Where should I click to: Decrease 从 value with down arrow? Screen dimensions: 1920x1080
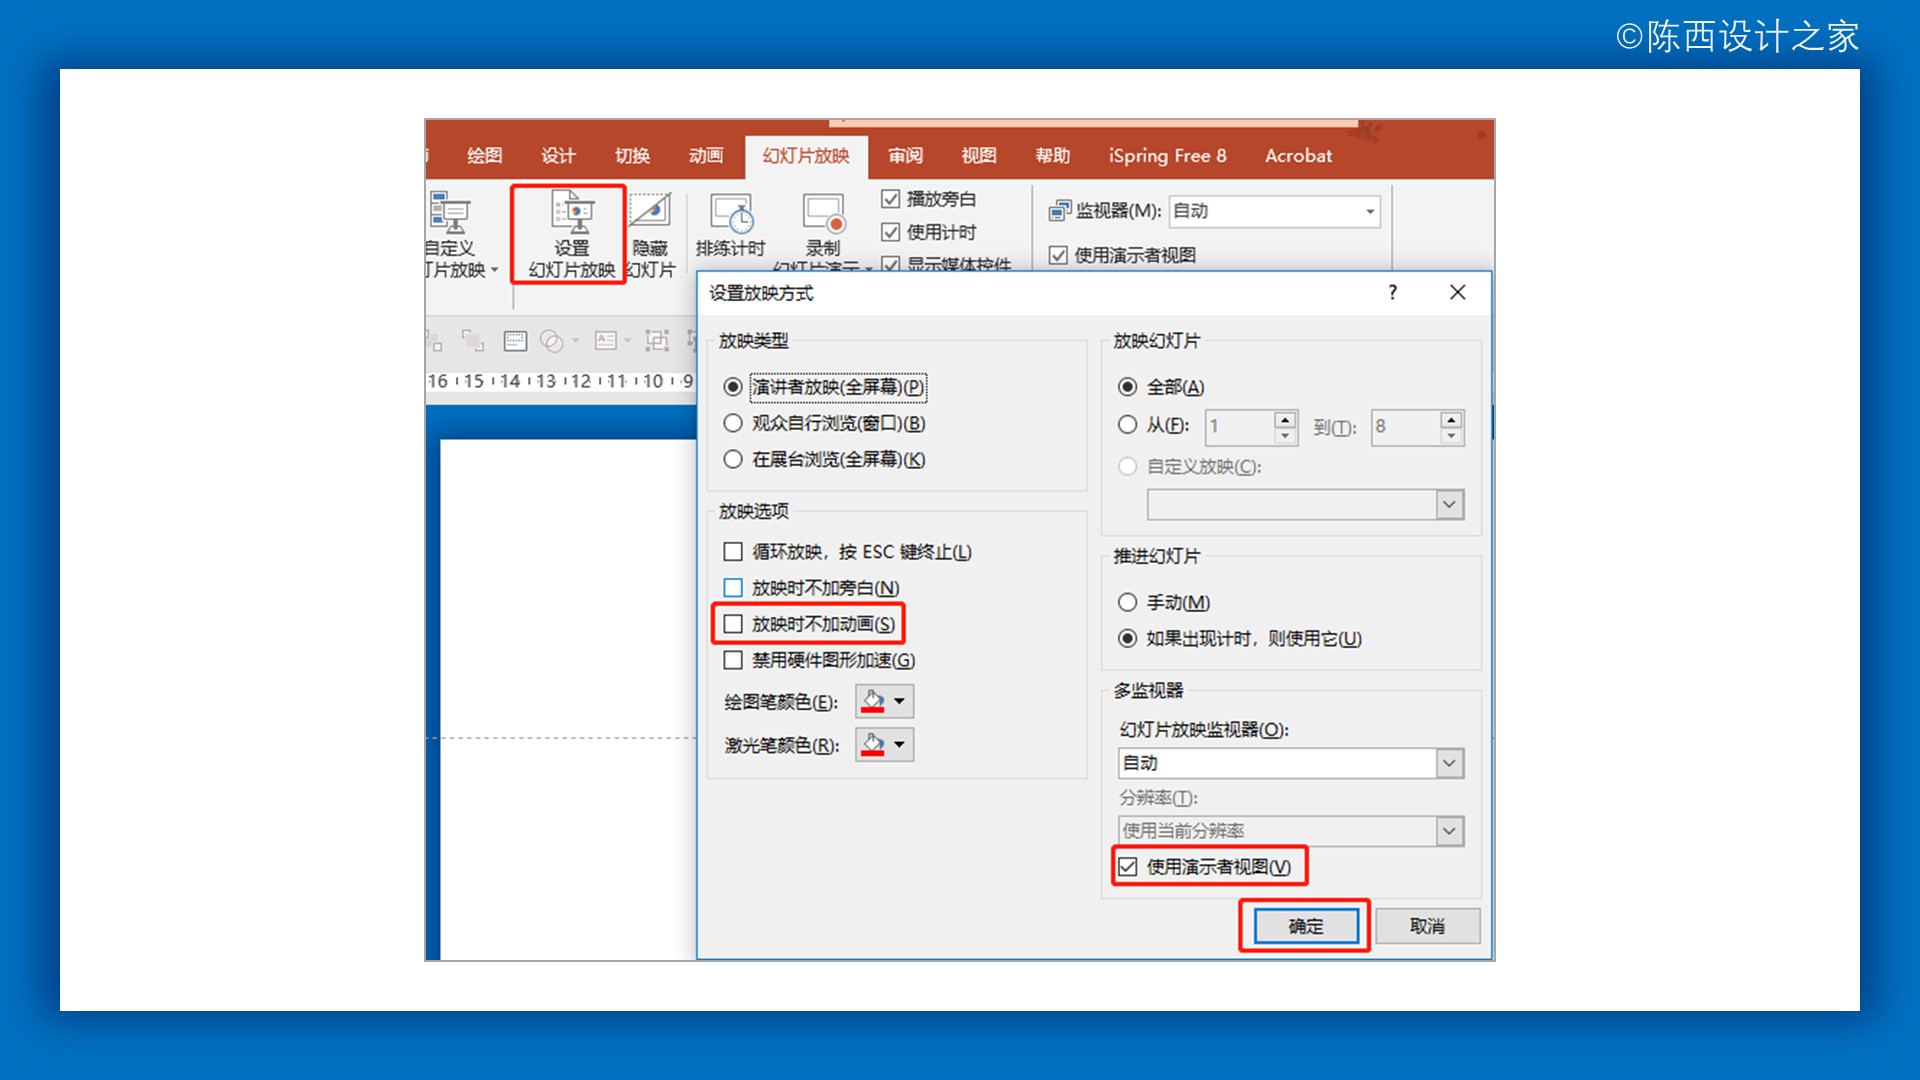point(1286,436)
